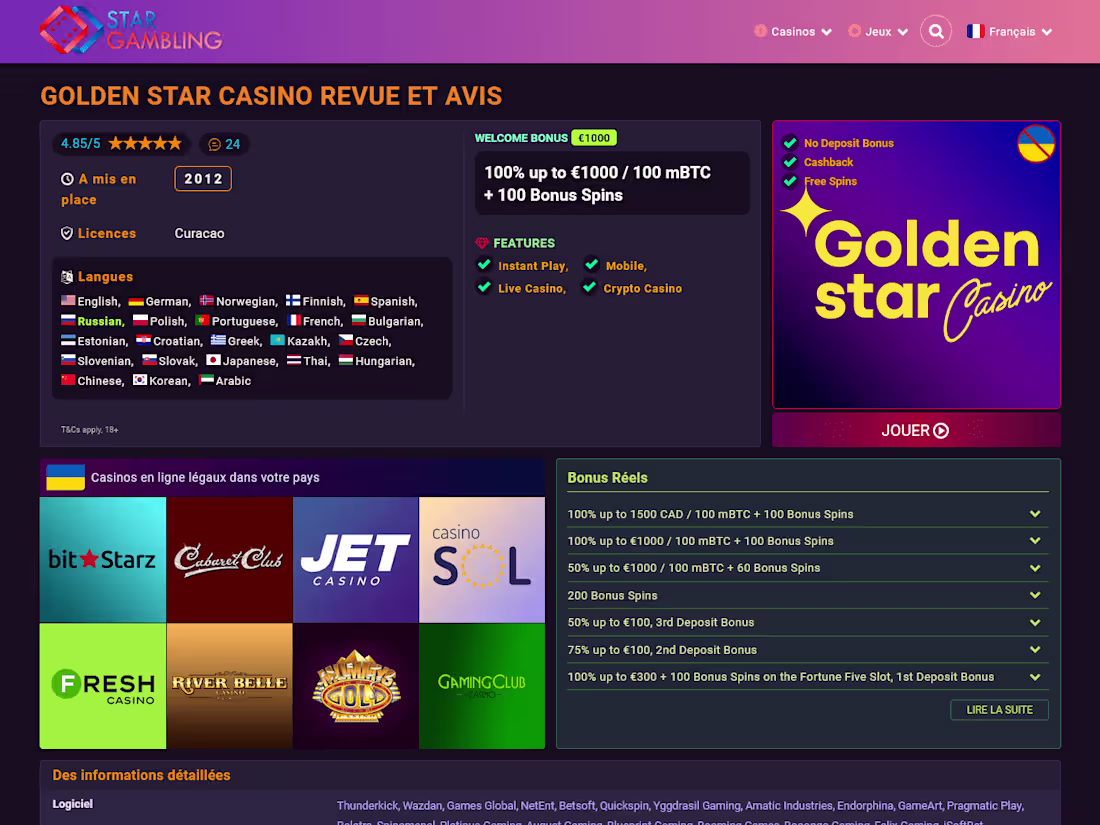Select the bitStarz casino thumbnail
Screen dimensions: 1100x825
(x=102, y=559)
